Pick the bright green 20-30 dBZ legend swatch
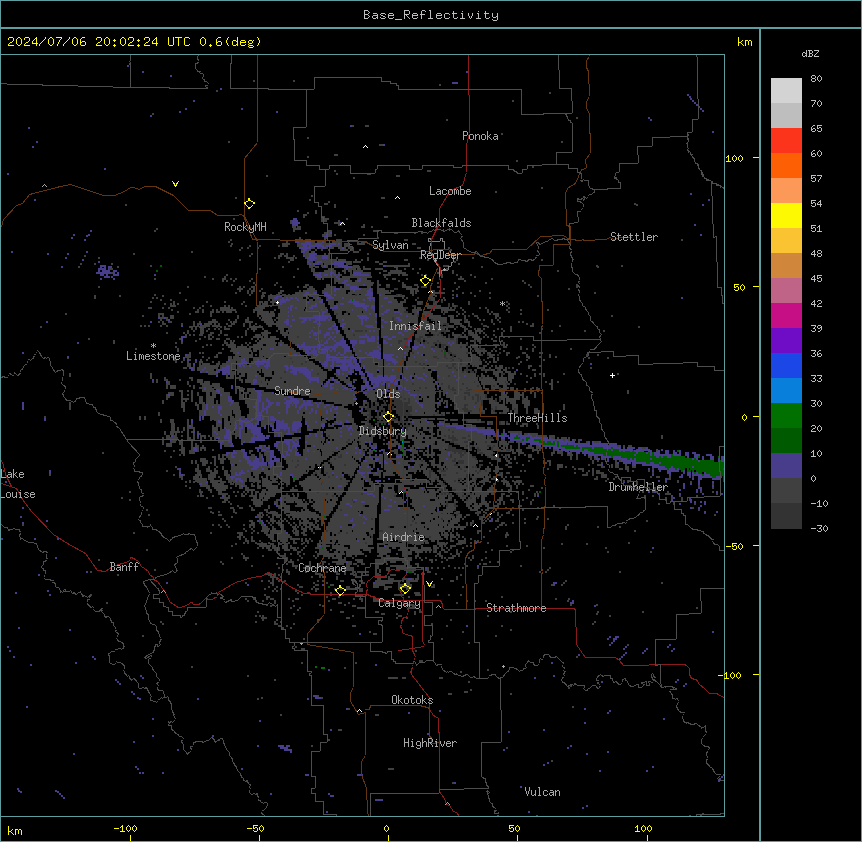The height and width of the screenshot is (842, 862). 786,416
